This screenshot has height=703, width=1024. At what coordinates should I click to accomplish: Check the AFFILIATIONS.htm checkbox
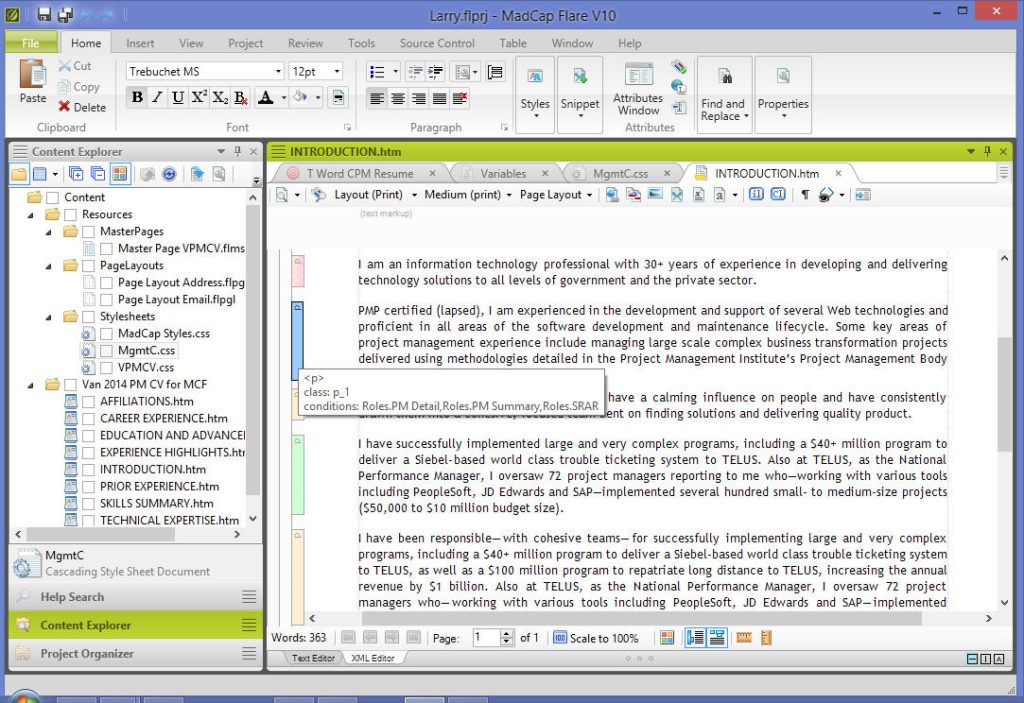tap(89, 402)
